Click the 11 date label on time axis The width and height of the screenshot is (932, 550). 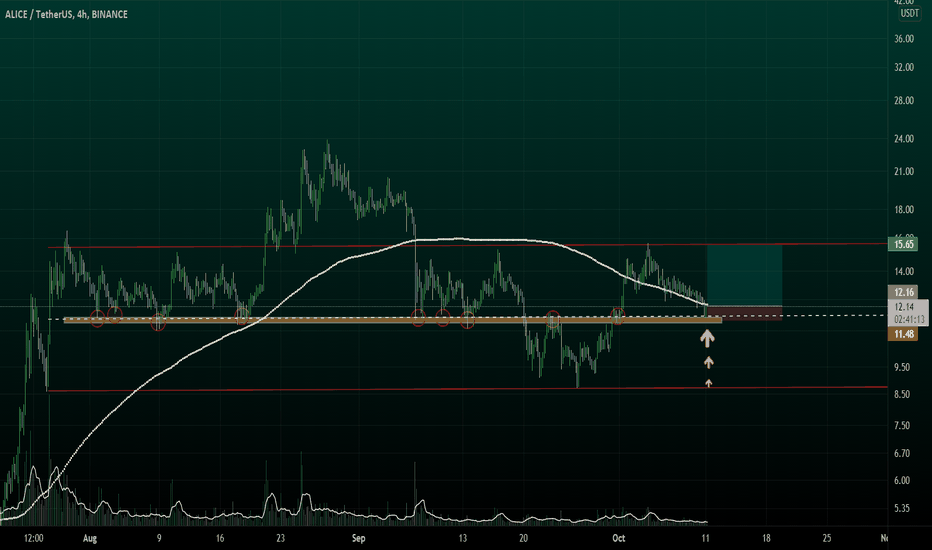(705, 538)
